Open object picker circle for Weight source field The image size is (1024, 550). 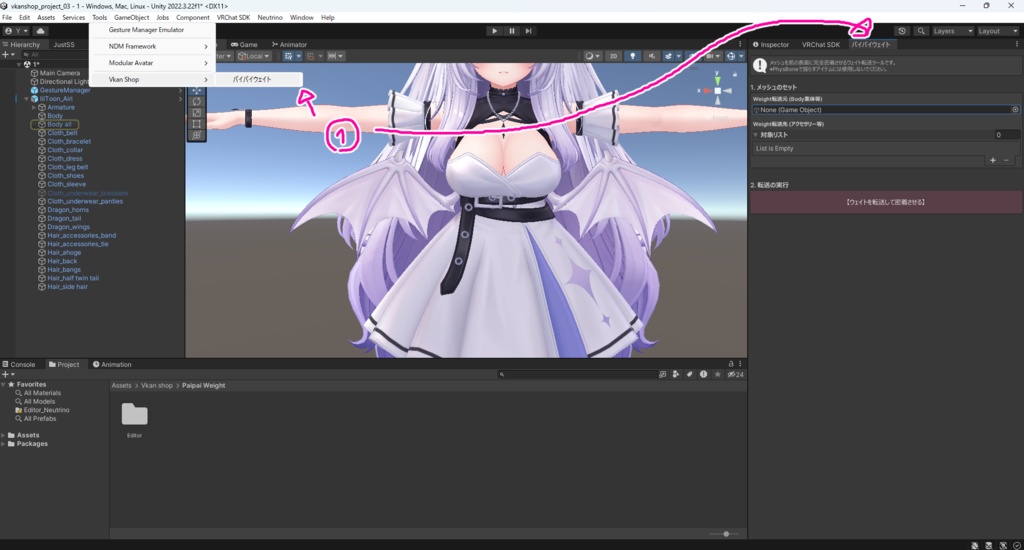(x=1016, y=110)
